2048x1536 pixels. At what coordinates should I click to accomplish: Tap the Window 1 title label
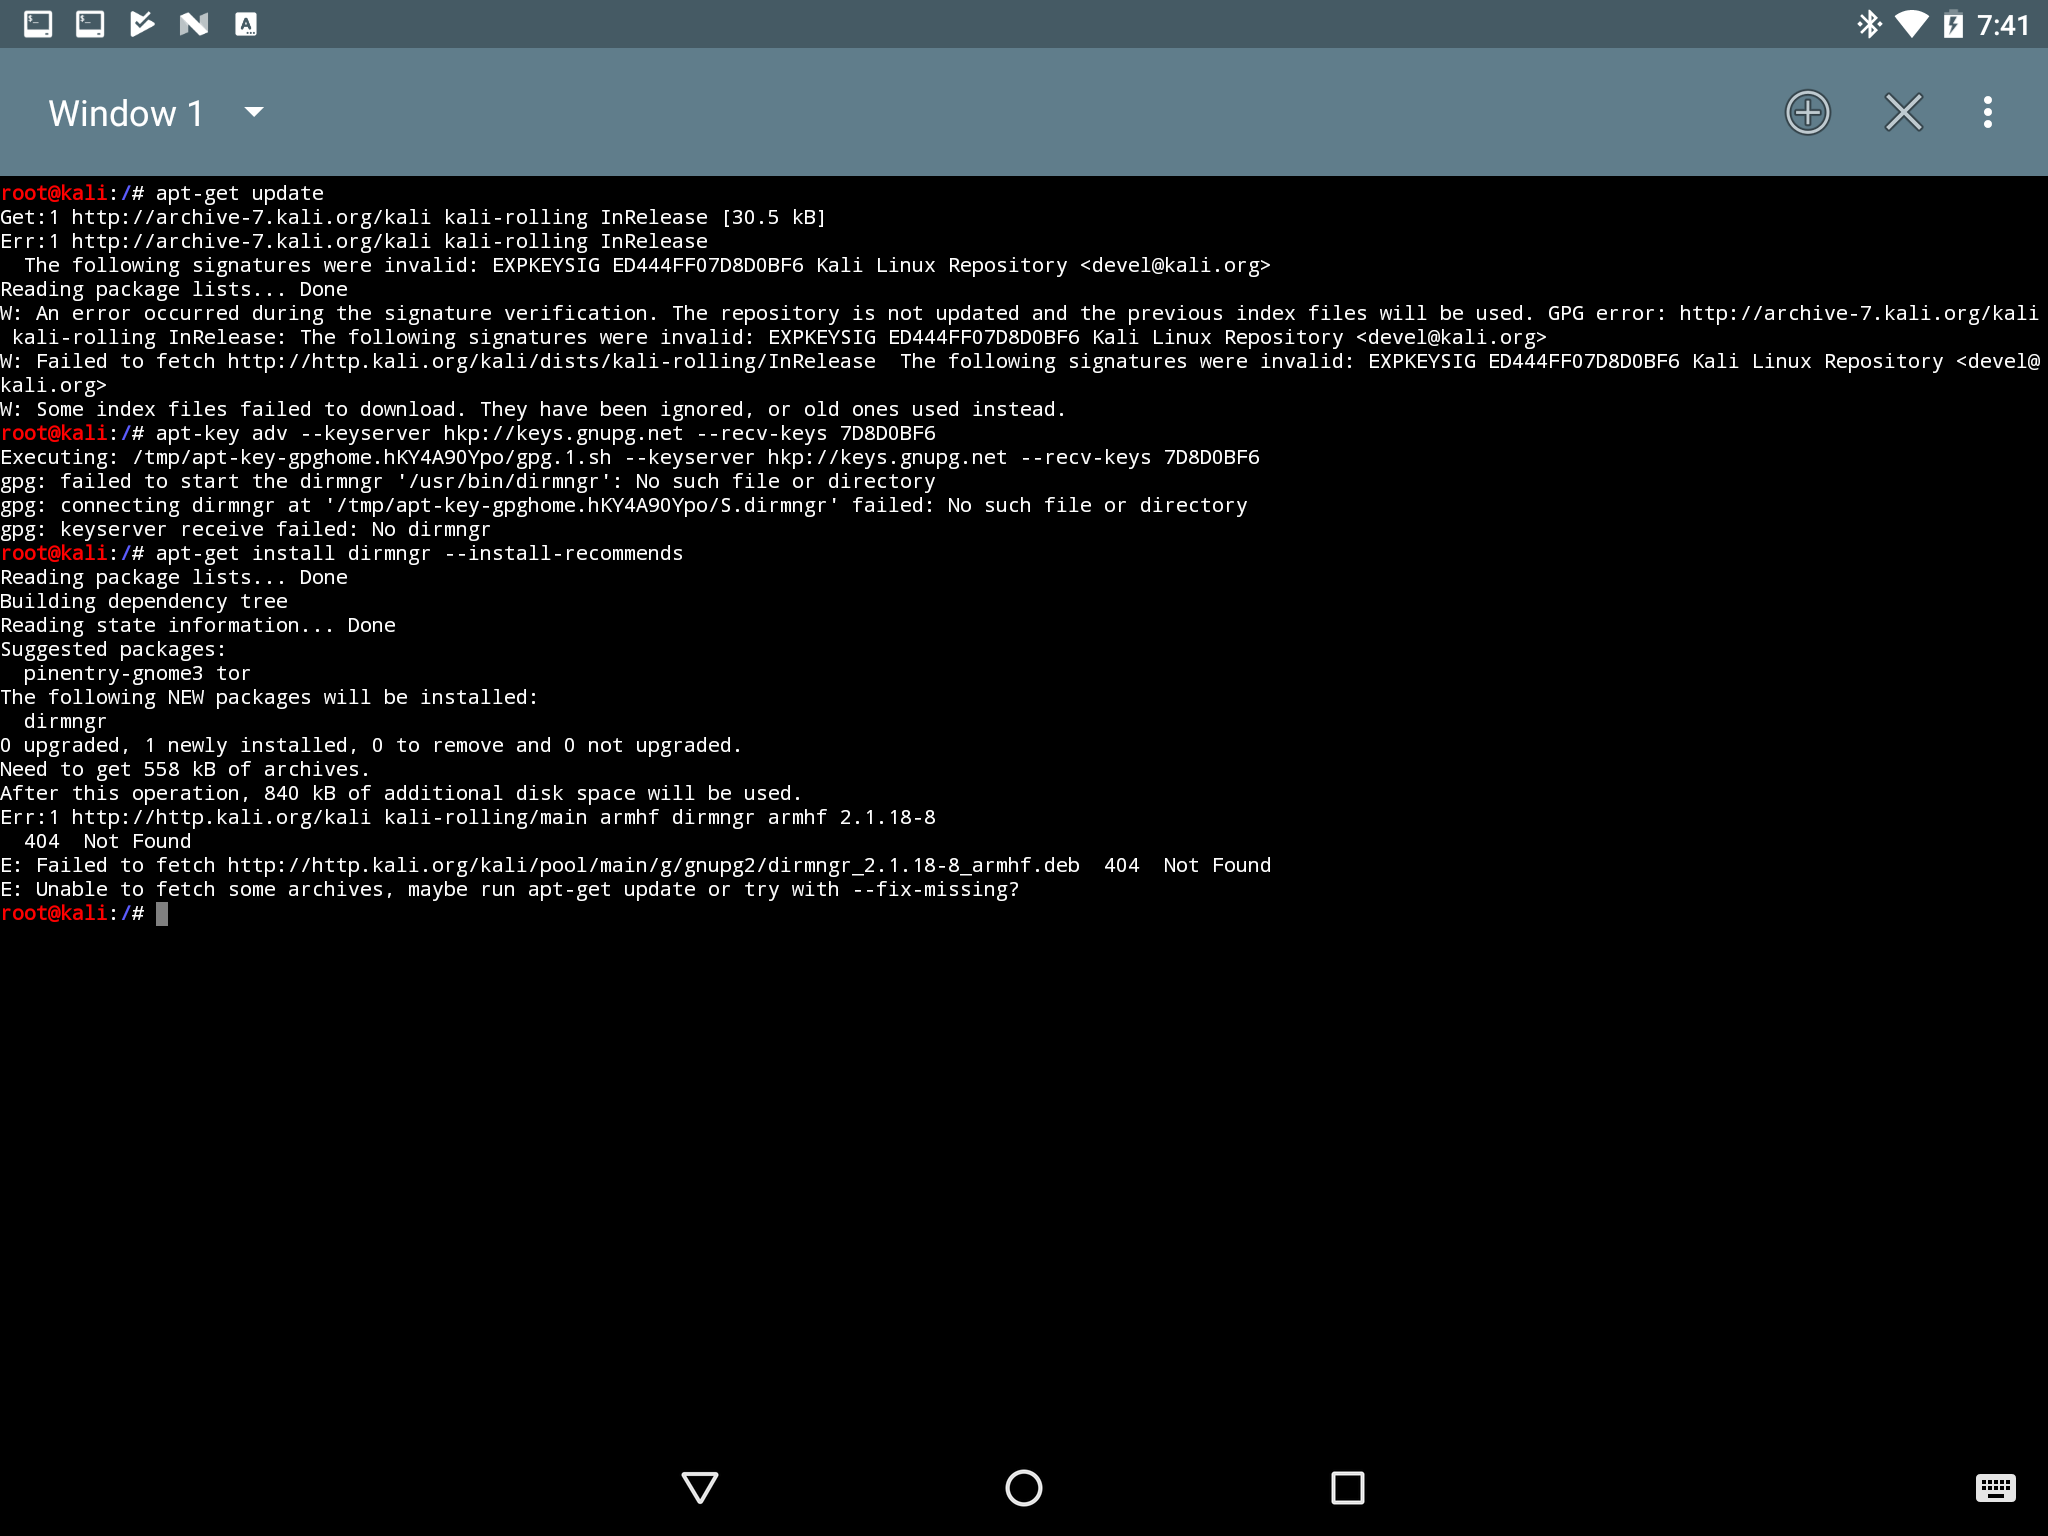(126, 113)
